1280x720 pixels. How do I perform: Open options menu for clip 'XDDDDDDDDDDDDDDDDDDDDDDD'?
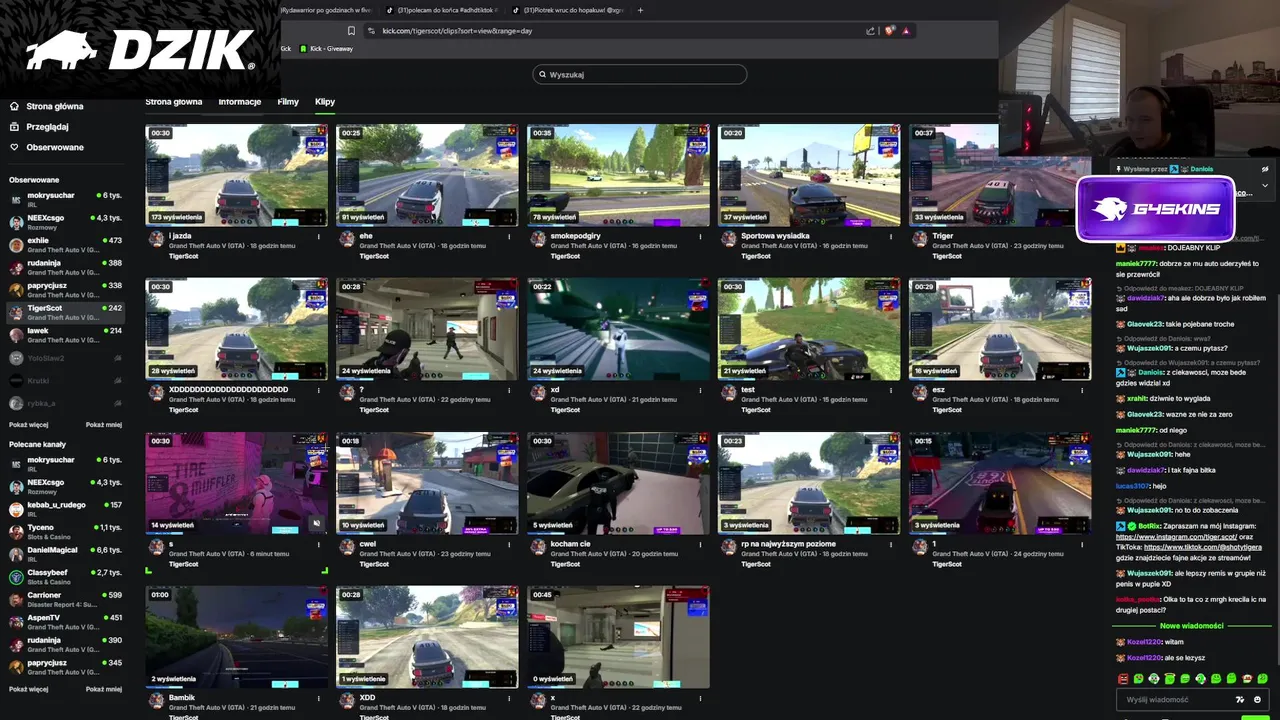319,391
